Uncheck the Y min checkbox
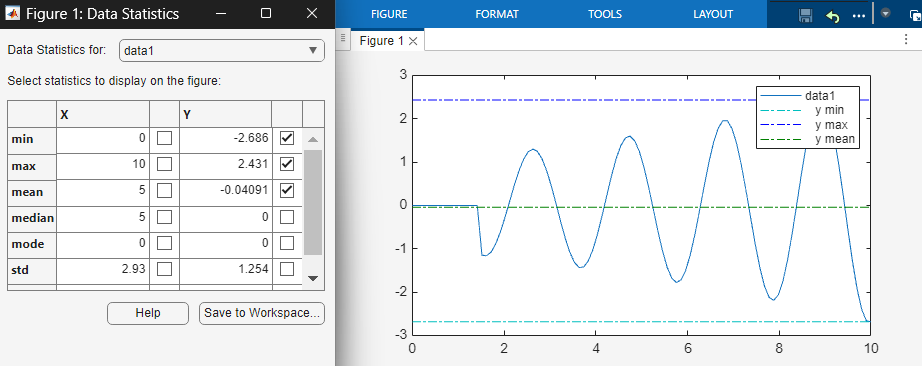 coord(287,138)
